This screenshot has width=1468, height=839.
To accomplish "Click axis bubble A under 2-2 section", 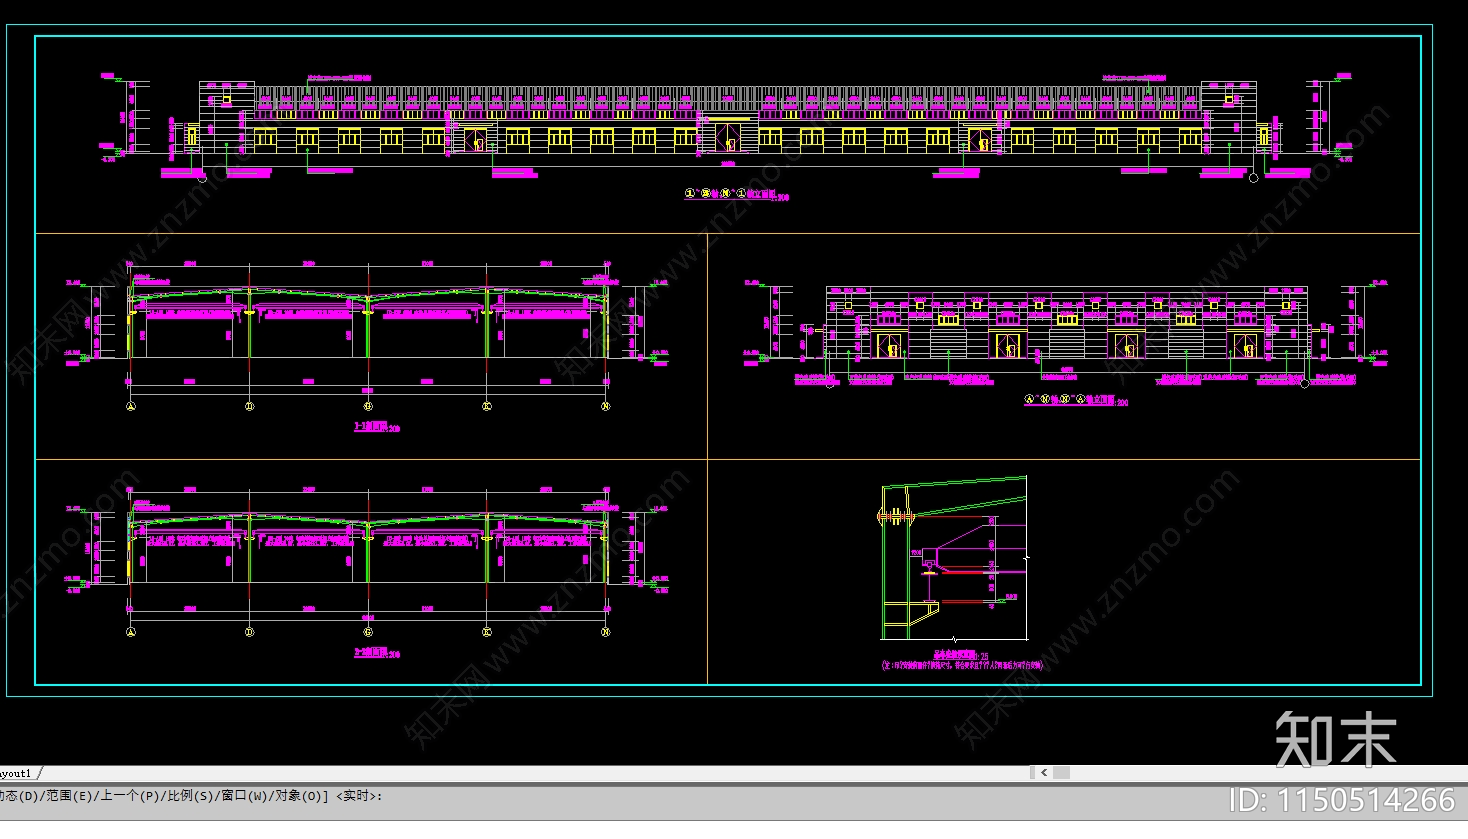I will [131, 632].
